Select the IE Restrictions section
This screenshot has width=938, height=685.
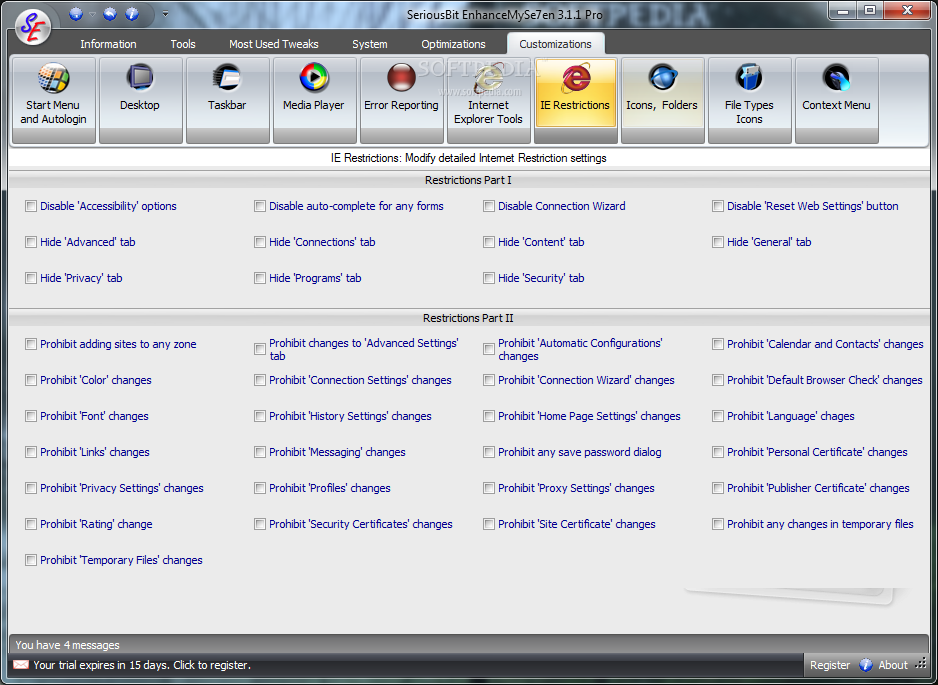tap(575, 101)
